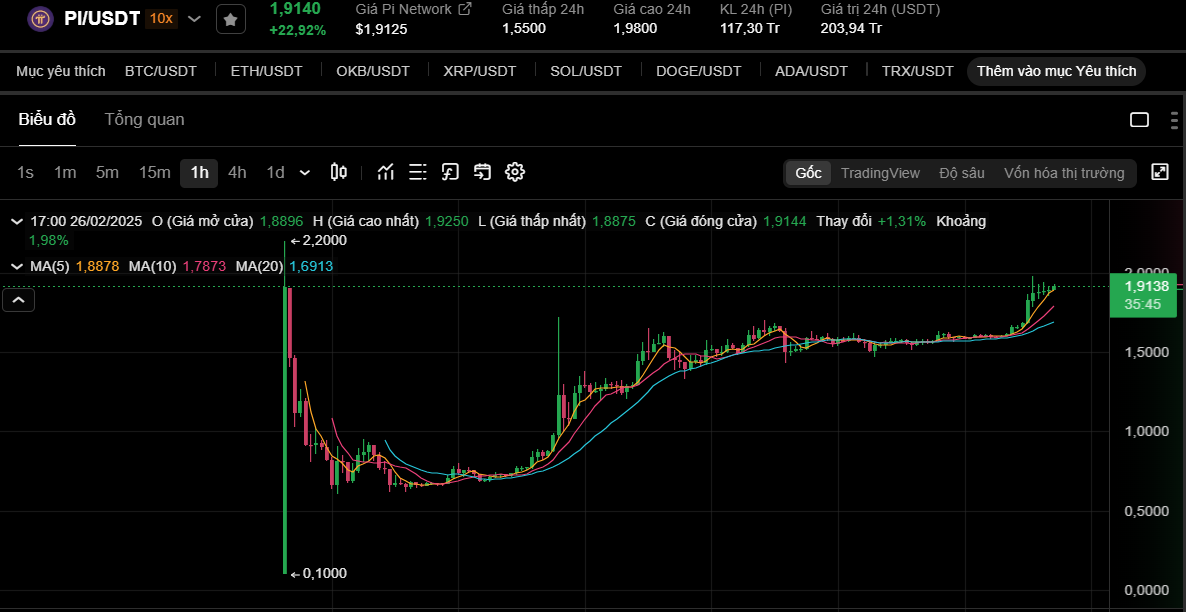
Task: Click the 10x leverage badge
Action: (x=160, y=17)
